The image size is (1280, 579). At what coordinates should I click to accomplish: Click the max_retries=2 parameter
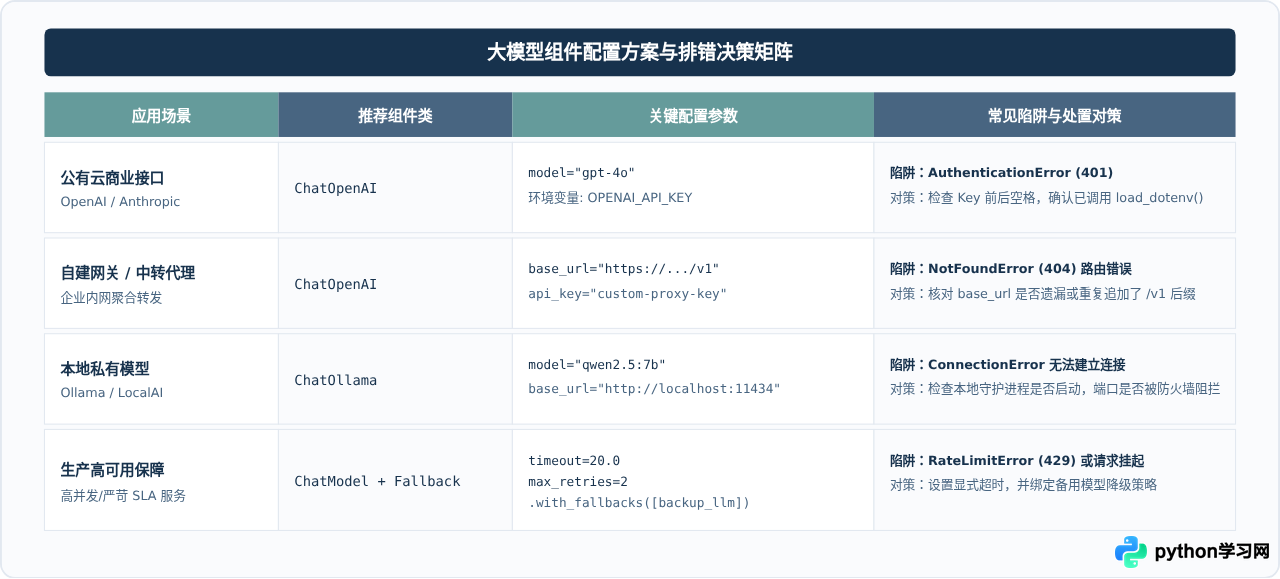tap(578, 482)
